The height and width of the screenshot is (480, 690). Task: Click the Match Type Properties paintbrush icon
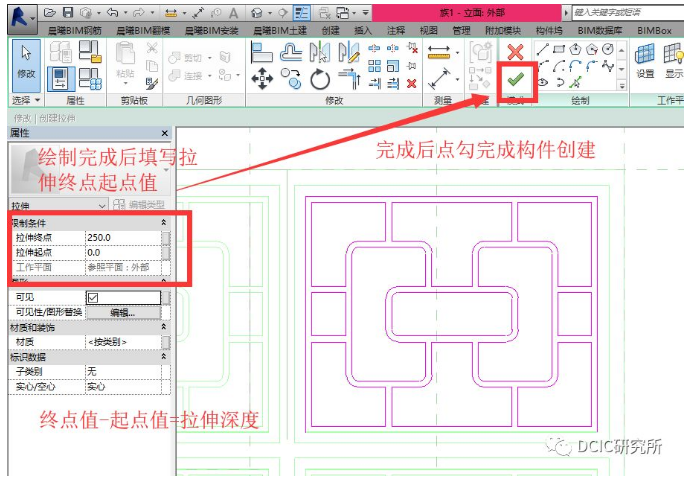152,83
